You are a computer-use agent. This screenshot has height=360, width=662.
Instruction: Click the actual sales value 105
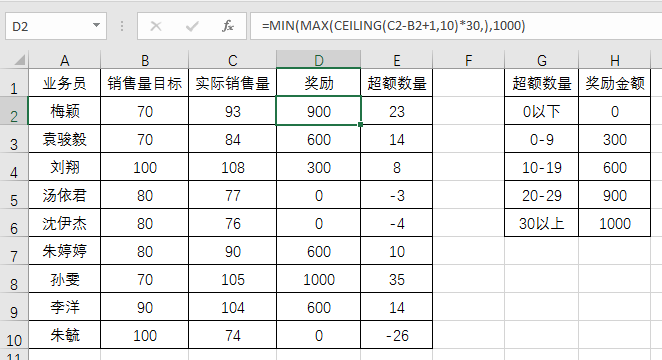(x=233, y=279)
